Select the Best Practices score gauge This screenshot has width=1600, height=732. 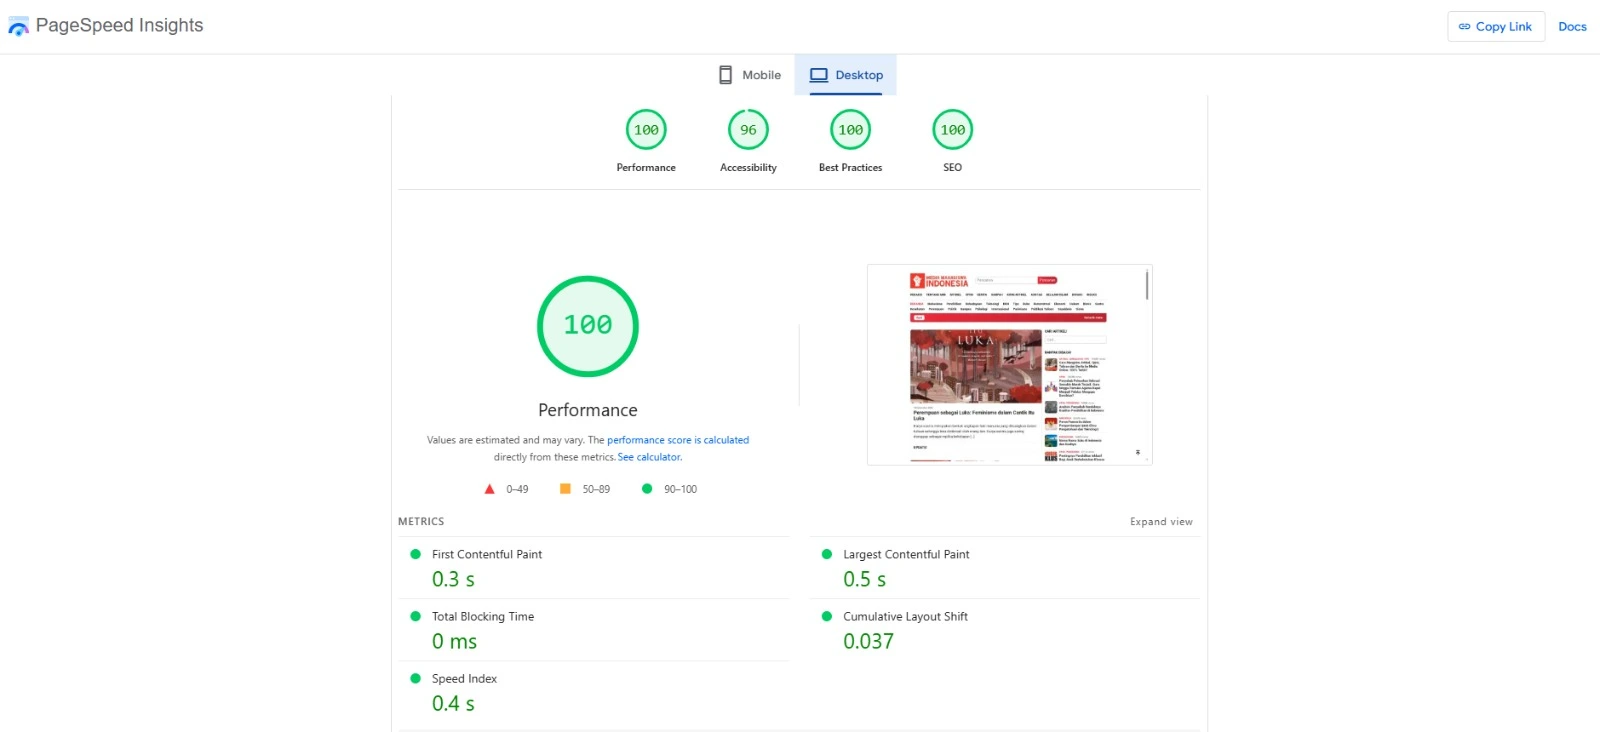[850, 130]
